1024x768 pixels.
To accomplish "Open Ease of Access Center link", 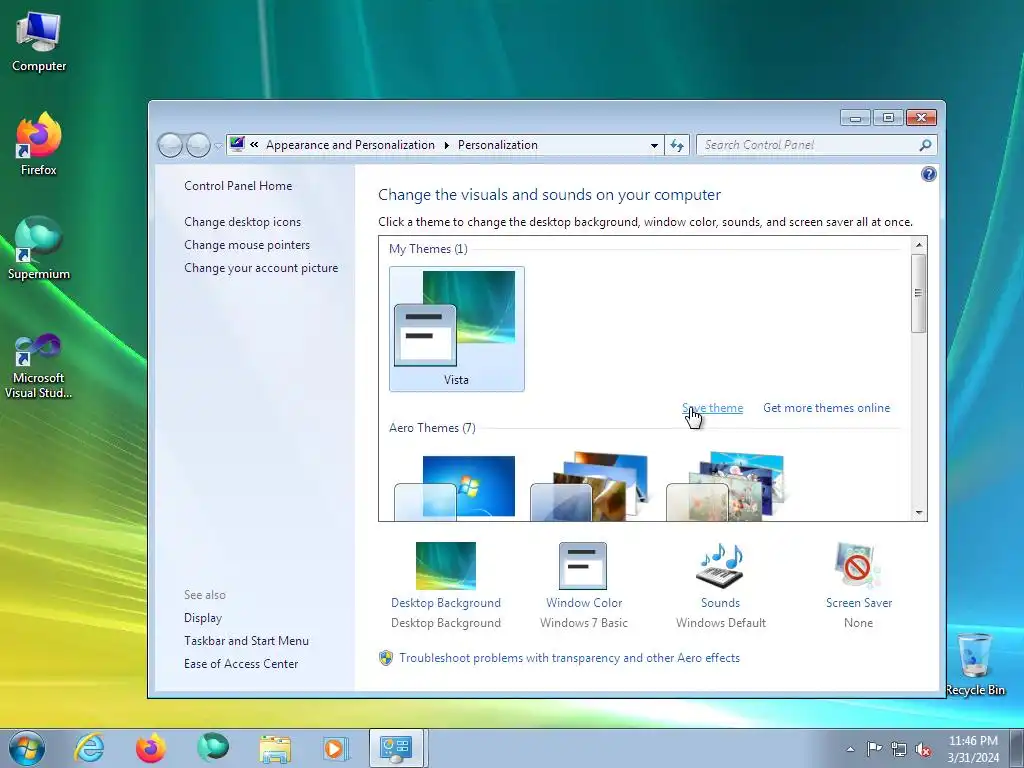I will pyautogui.click(x=240, y=664).
